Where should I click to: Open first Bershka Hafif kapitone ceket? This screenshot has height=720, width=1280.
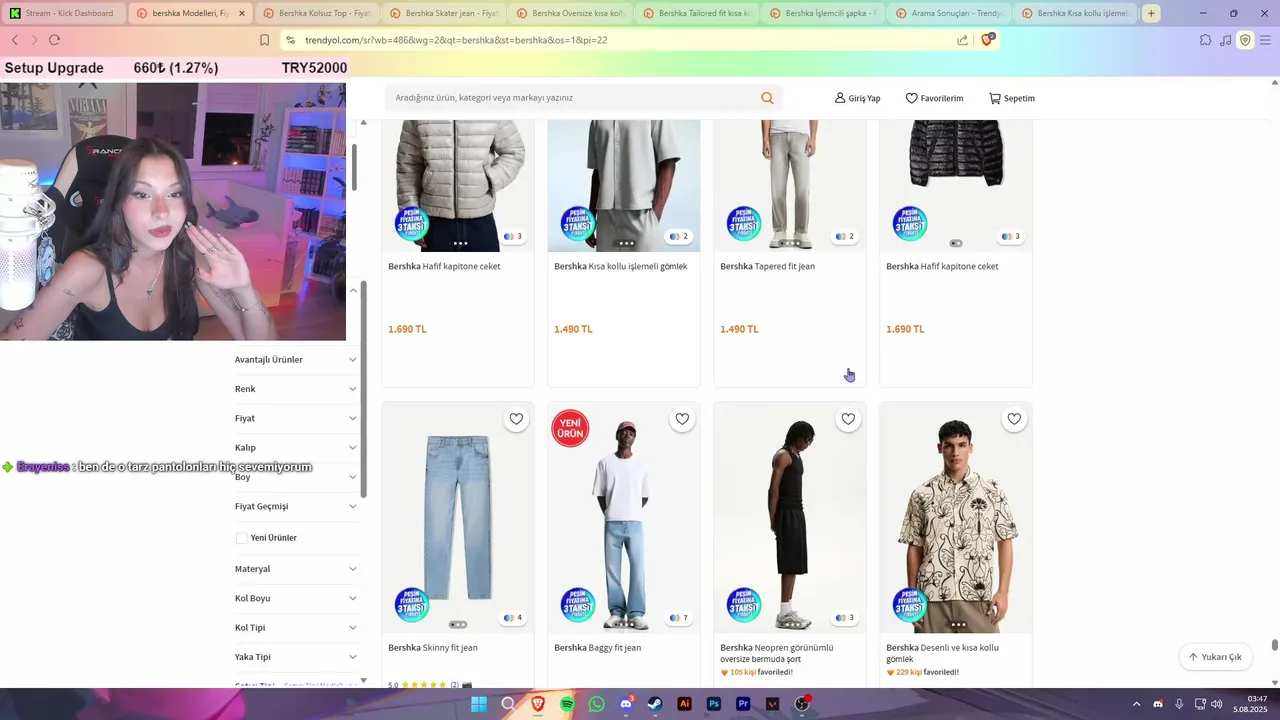444,266
